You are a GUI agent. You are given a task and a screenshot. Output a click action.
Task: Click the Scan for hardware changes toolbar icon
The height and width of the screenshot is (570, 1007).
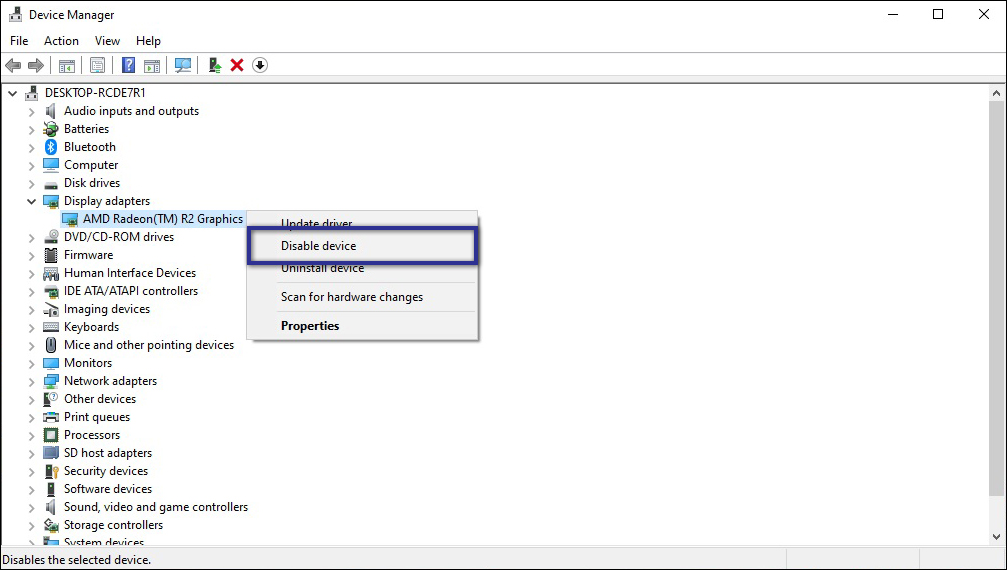point(183,65)
